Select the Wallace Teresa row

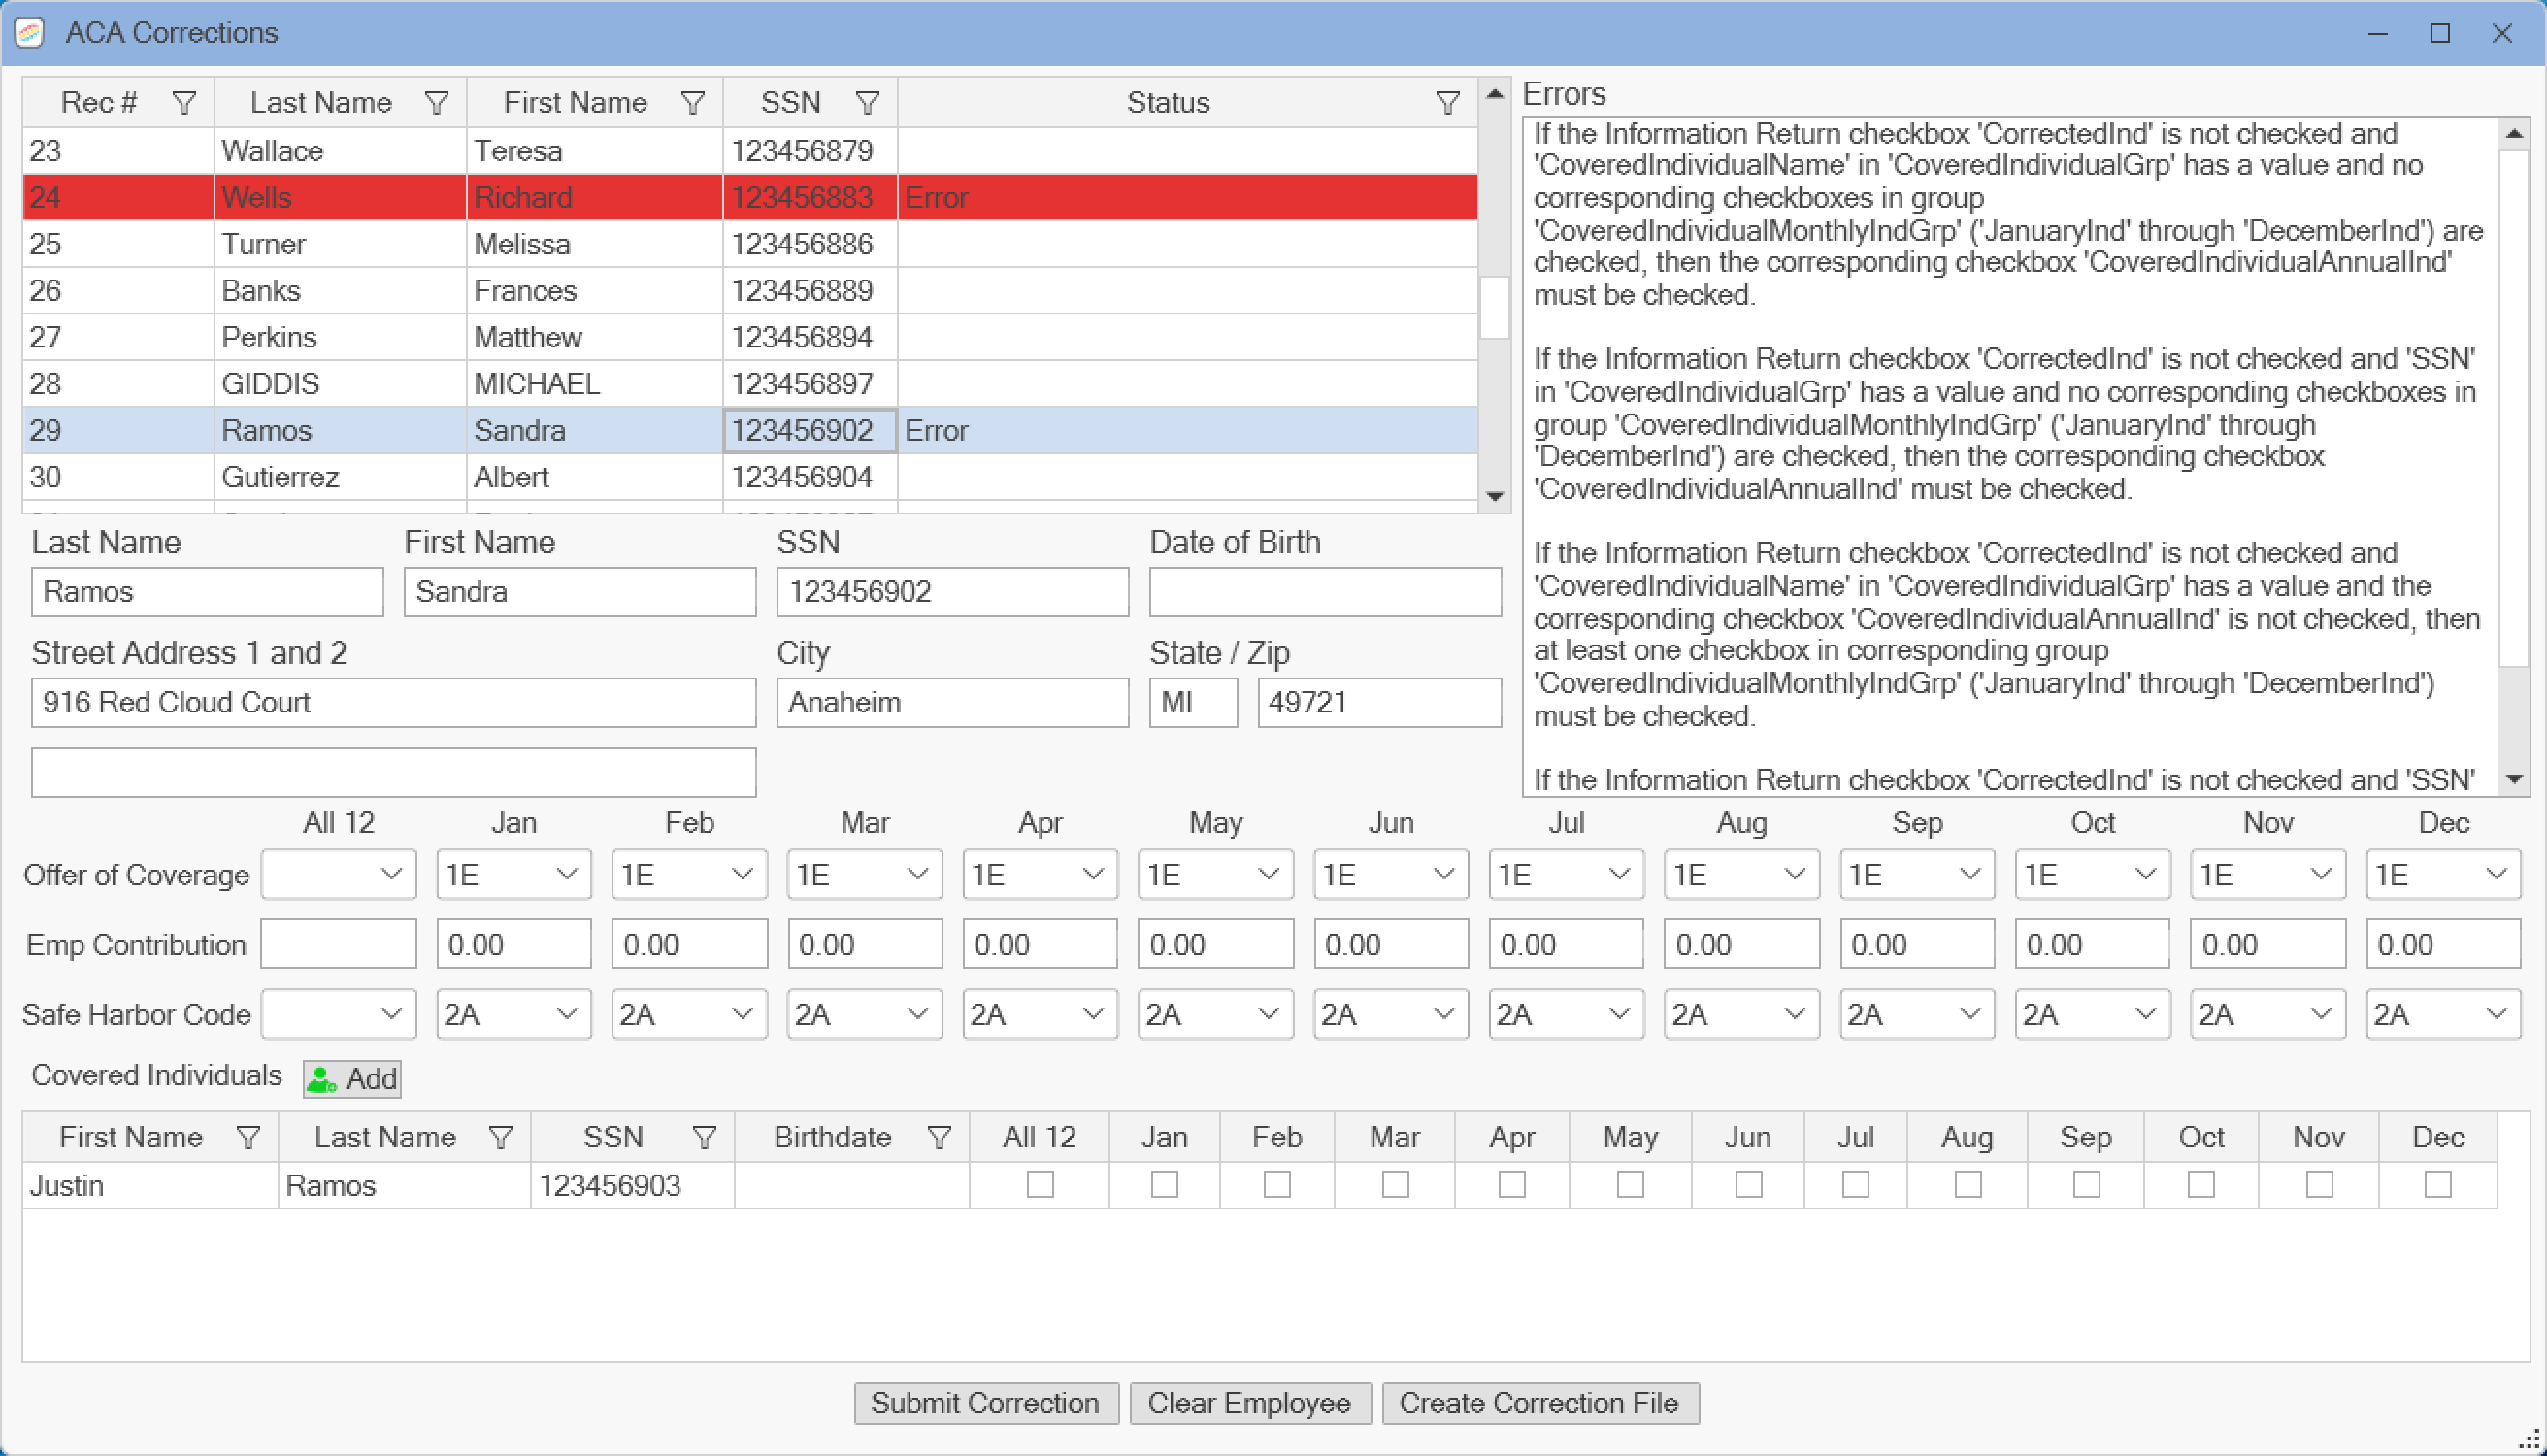750,151
